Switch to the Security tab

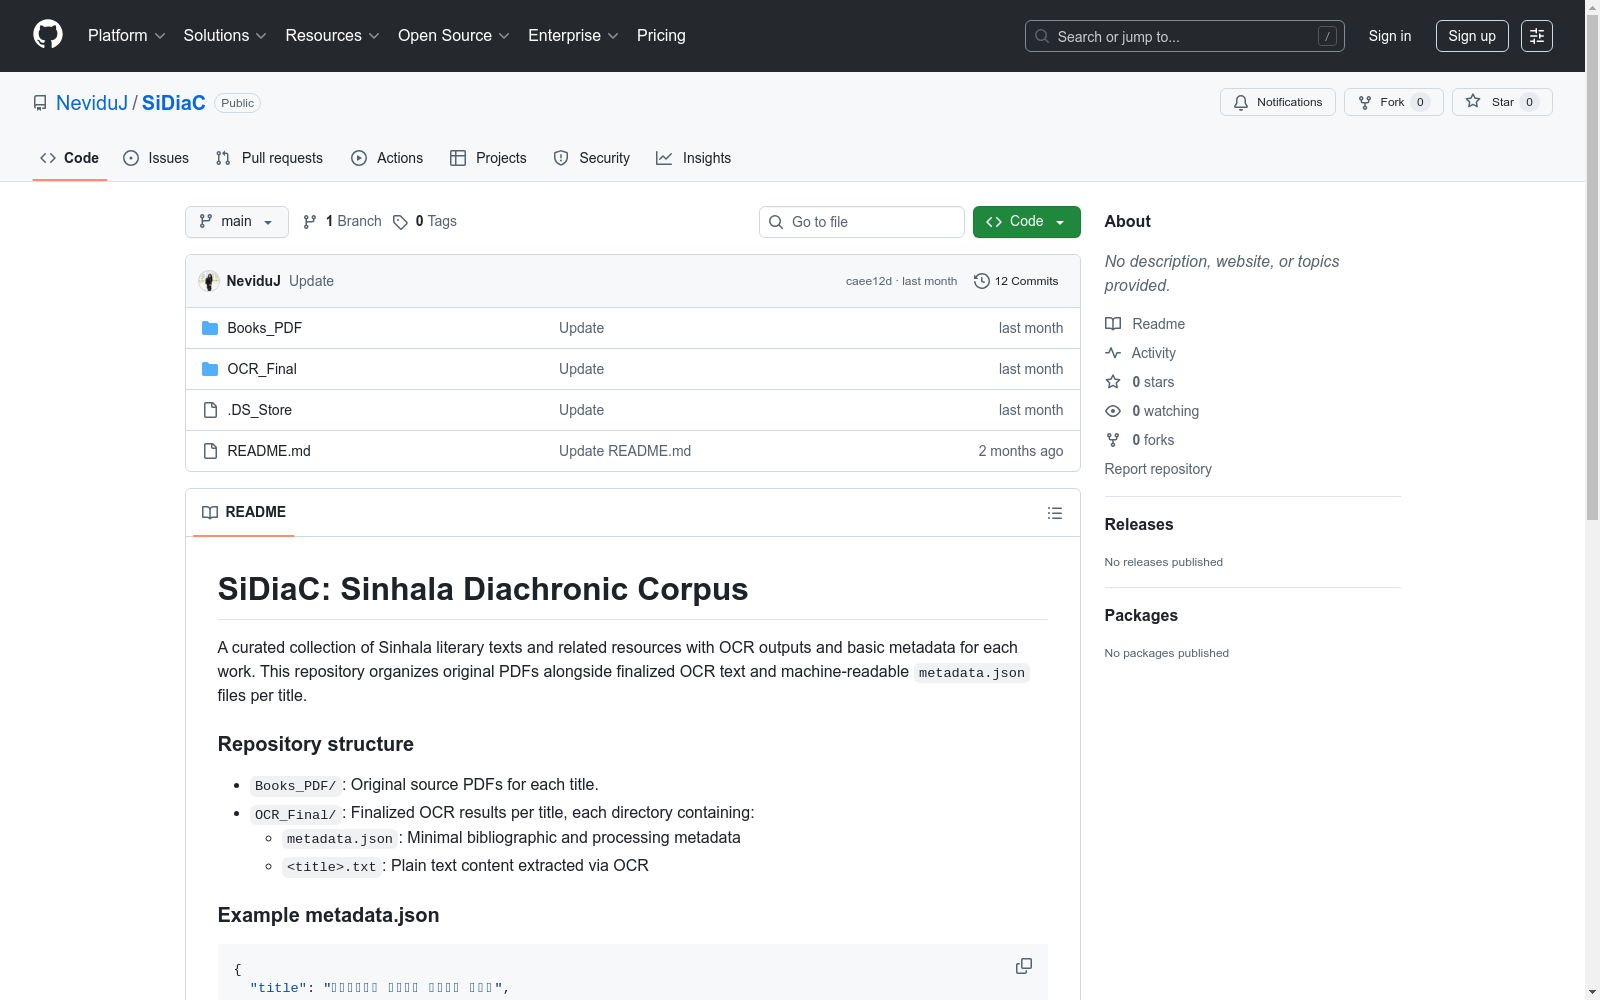coord(592,158)
